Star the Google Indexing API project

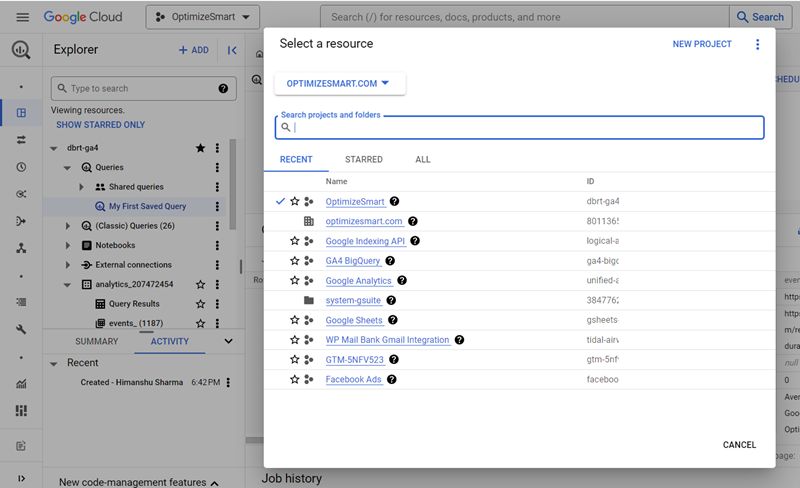click(295, 241)
